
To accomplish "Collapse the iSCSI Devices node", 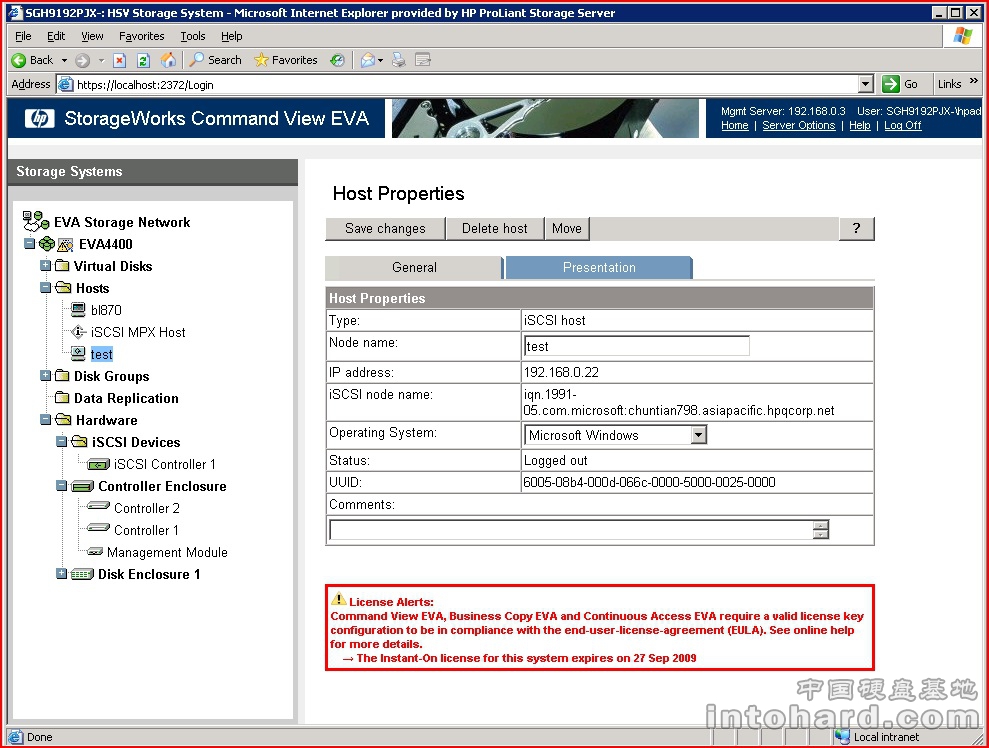I will [x=61, y=441].
